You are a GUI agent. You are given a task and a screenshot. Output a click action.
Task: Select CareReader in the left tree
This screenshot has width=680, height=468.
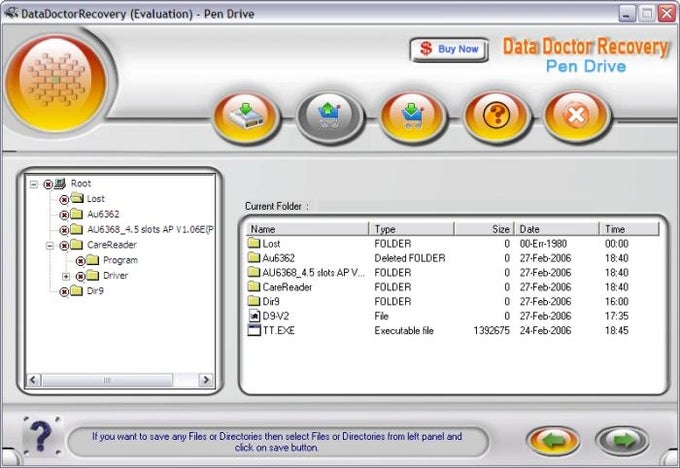pos(111,245)
